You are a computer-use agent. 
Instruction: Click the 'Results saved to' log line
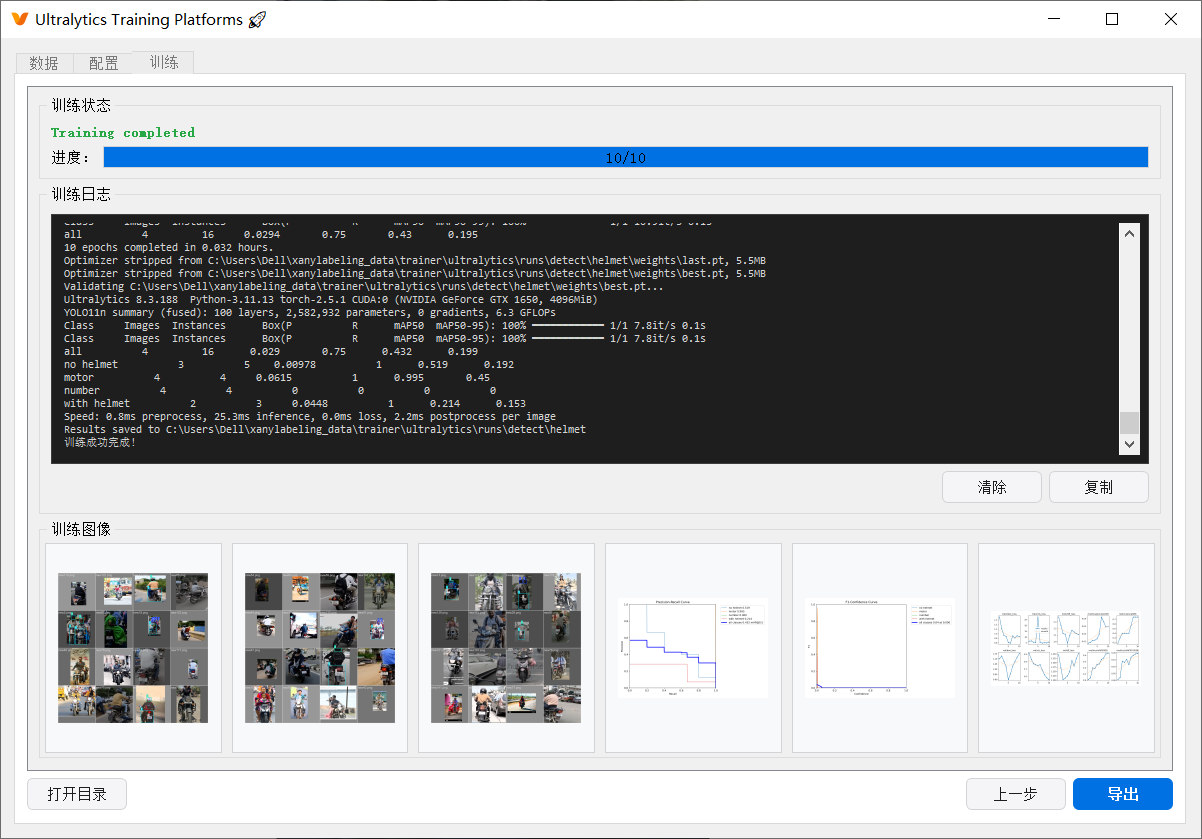(x=325, y=429)
